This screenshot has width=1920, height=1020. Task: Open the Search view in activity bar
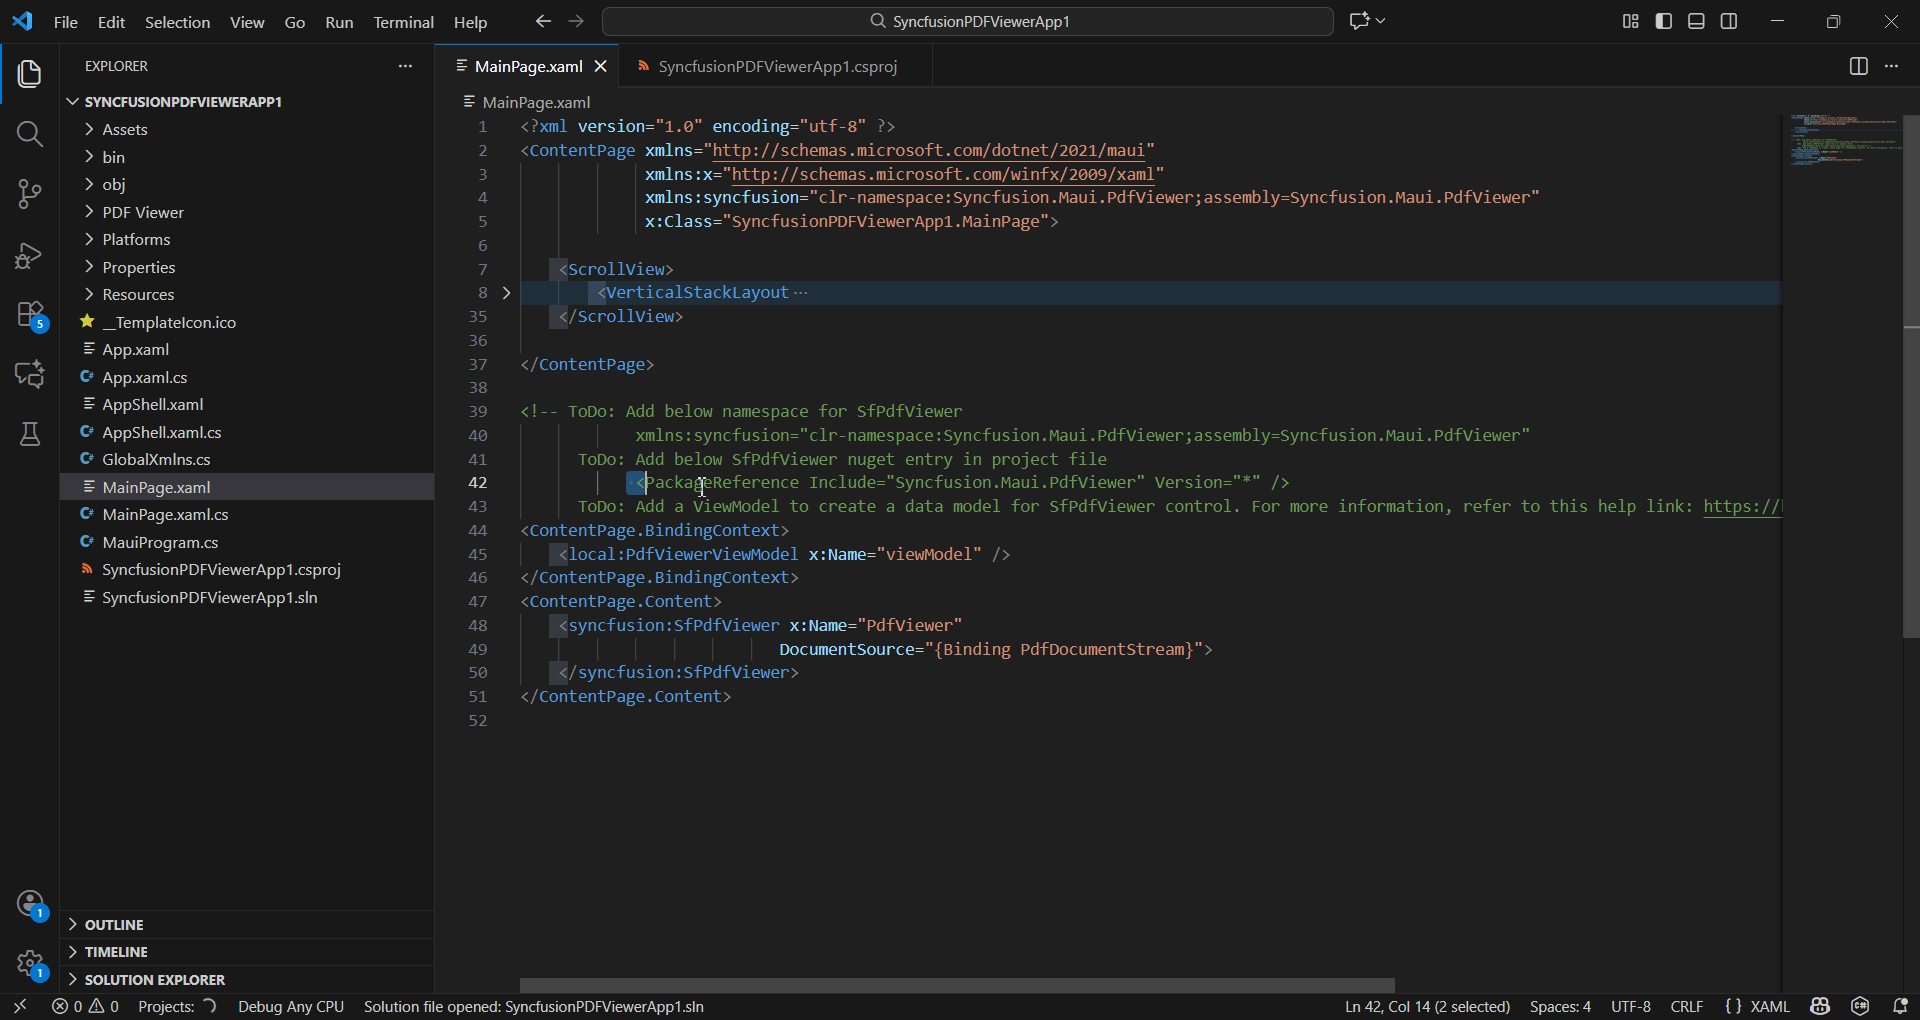click(x=30, y=134)
